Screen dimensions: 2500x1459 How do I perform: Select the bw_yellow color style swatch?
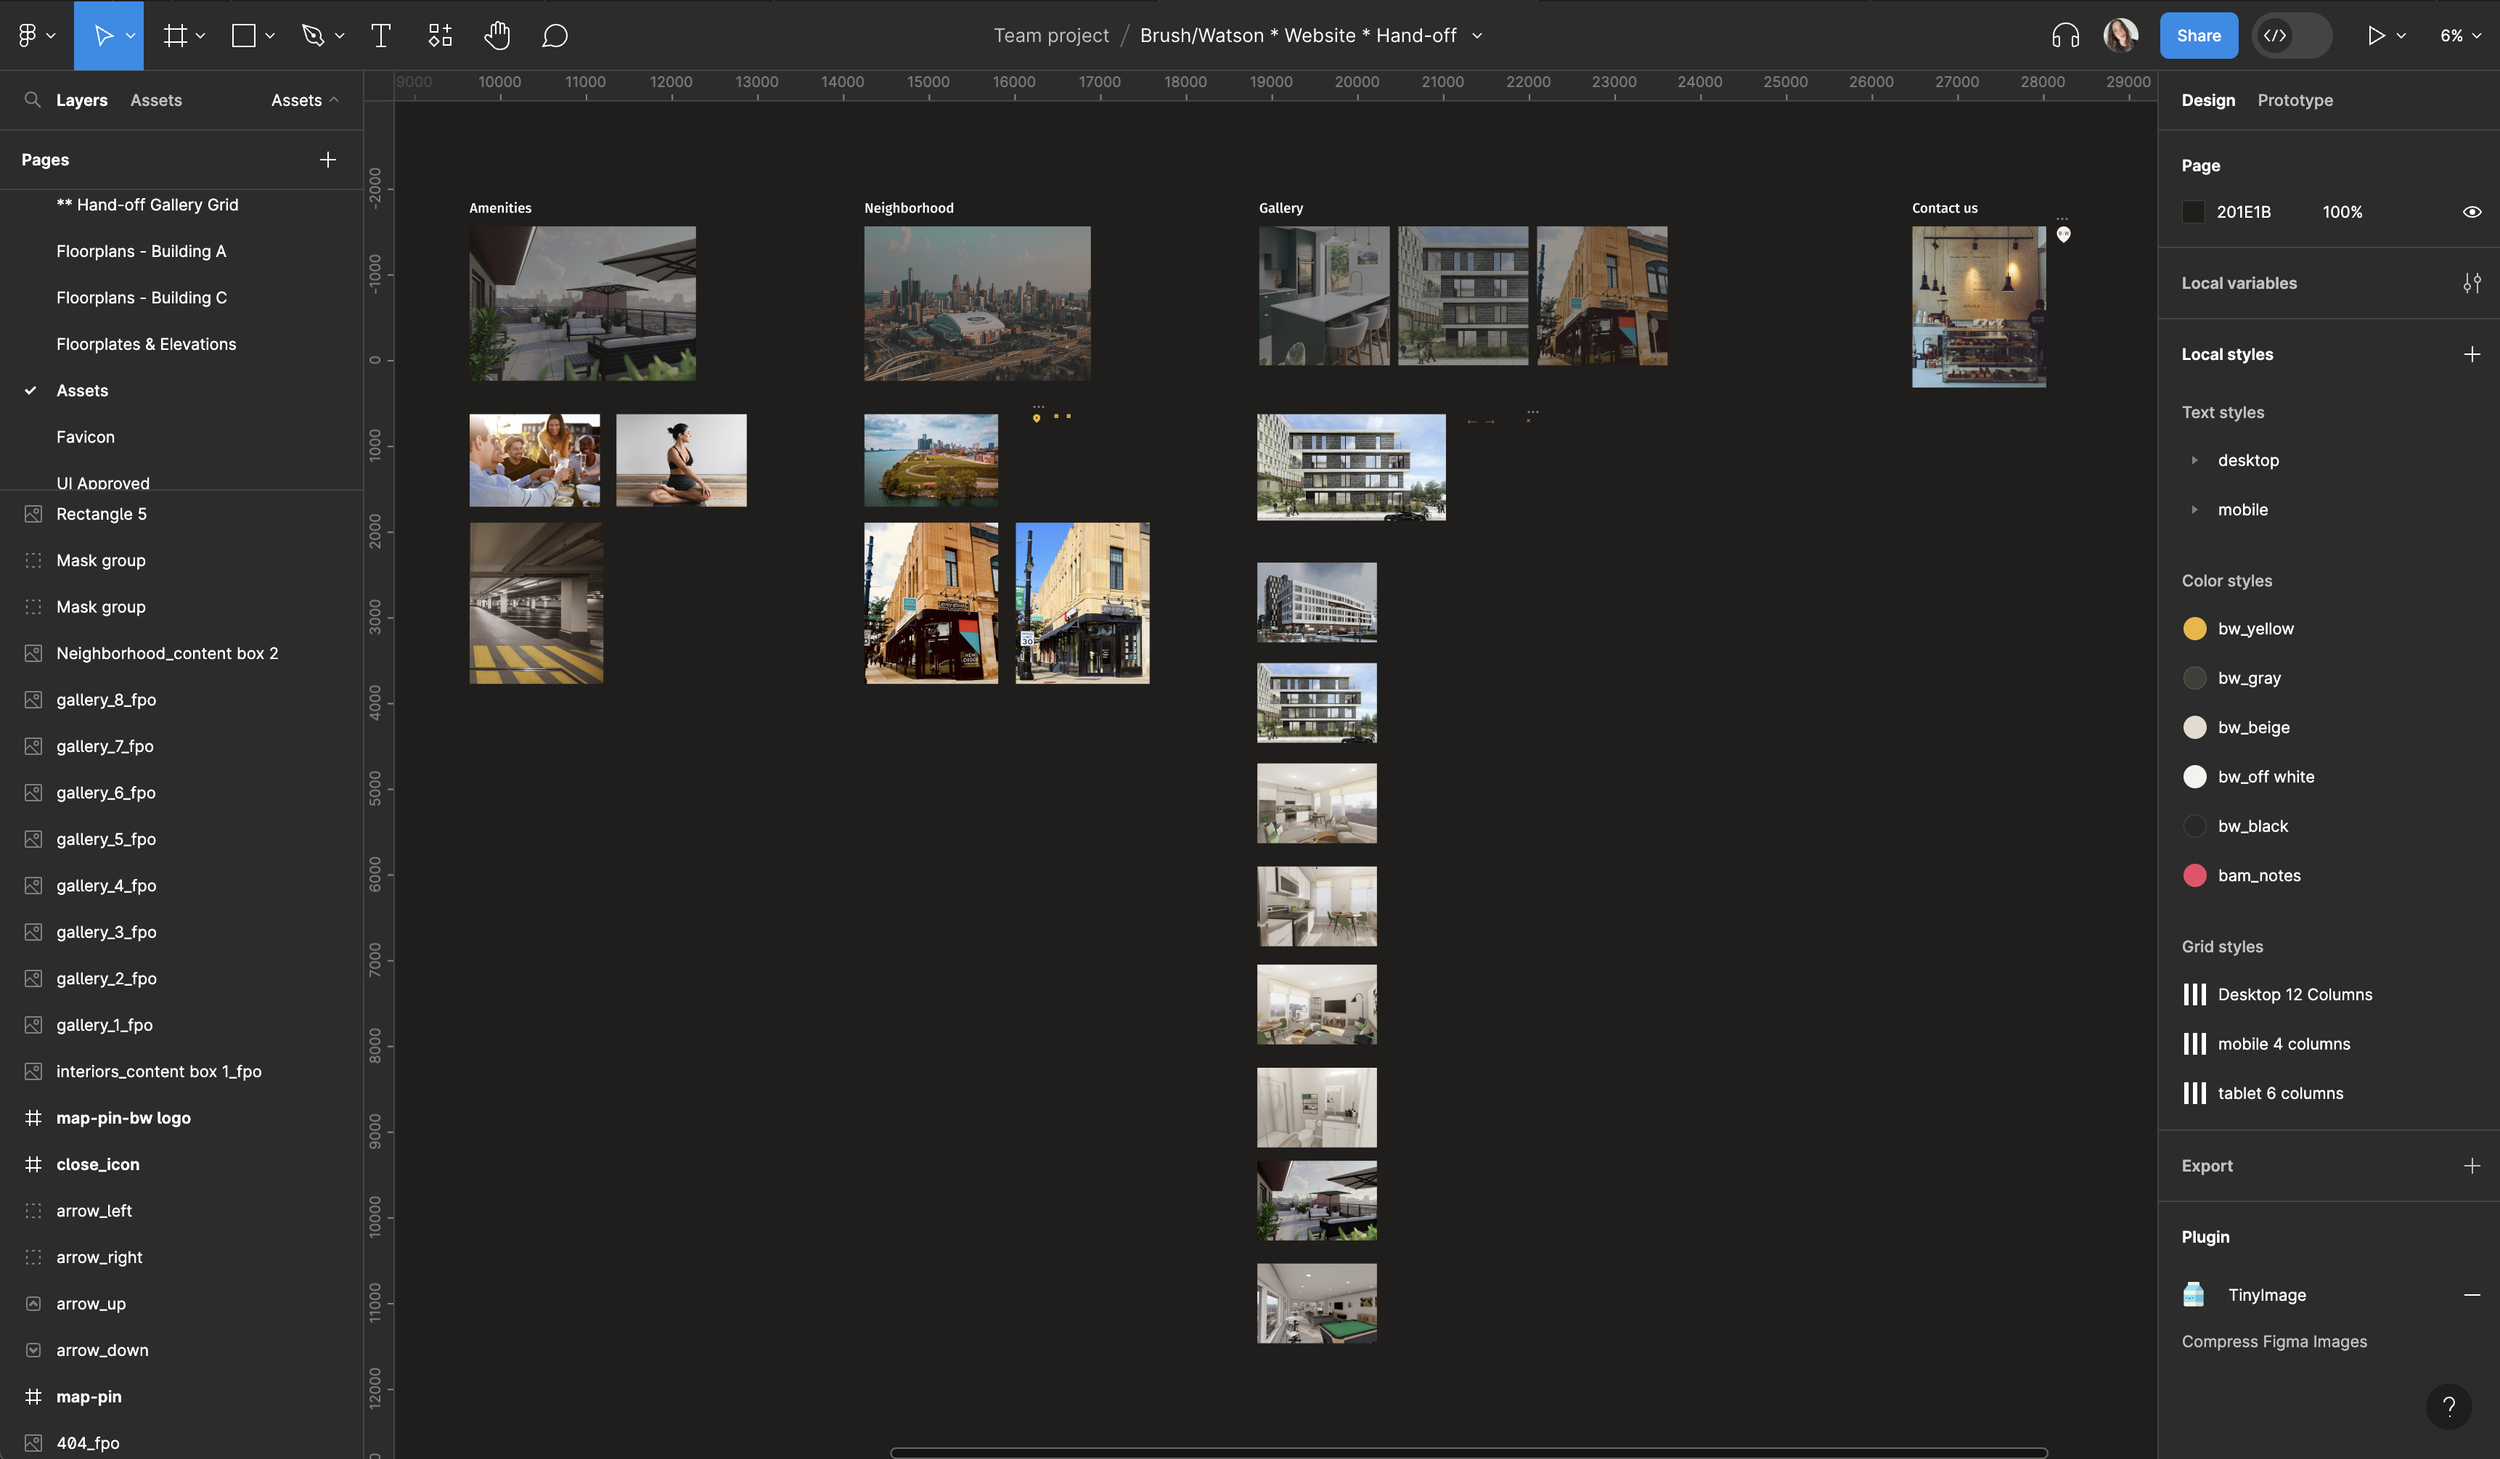pos(2194,629)
